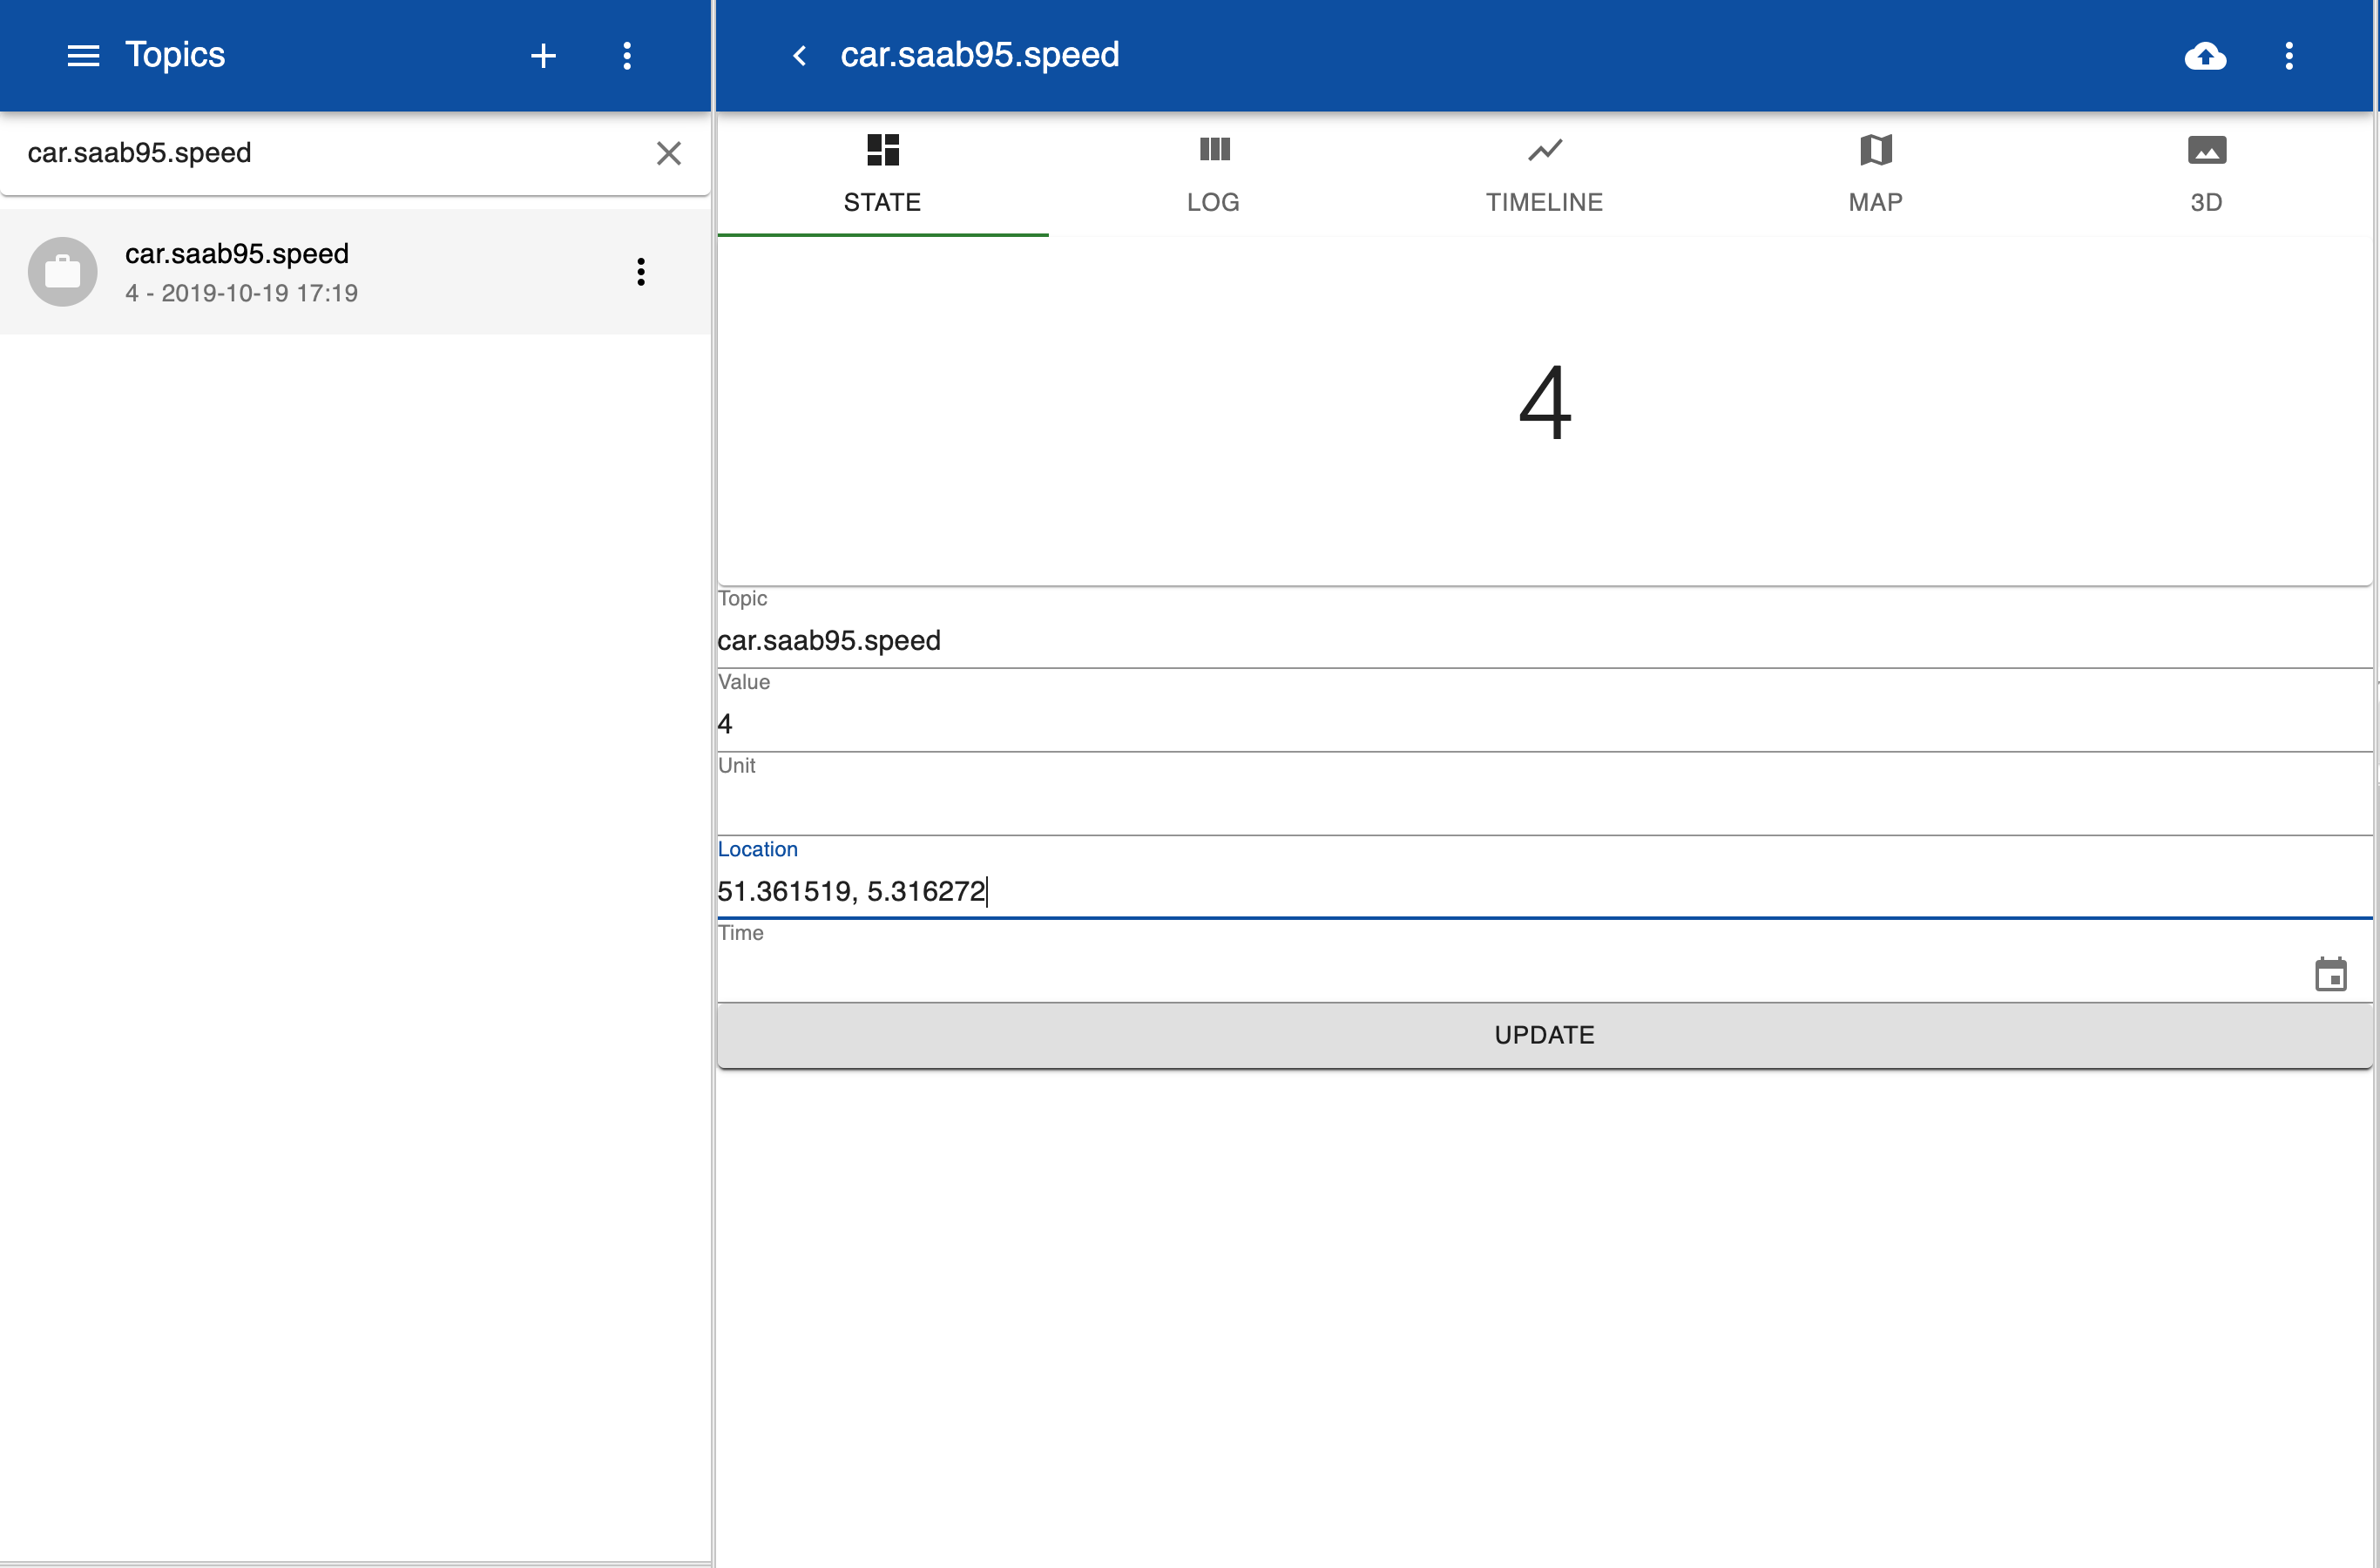Open the Topics panel overflow menu
2380x1568 pixels.
[627, 56]
